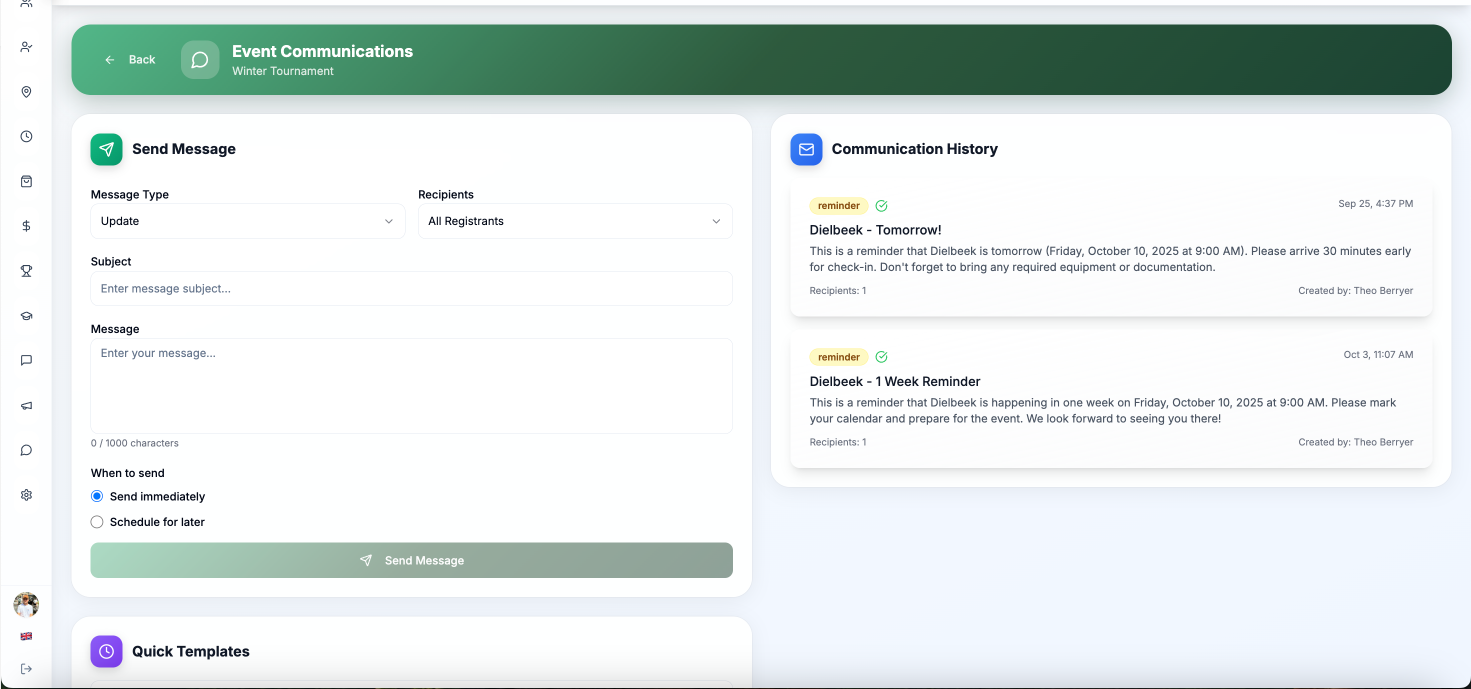Click 'Recipients: 1' on the Tomorrow card

click(x=838, y=291)
